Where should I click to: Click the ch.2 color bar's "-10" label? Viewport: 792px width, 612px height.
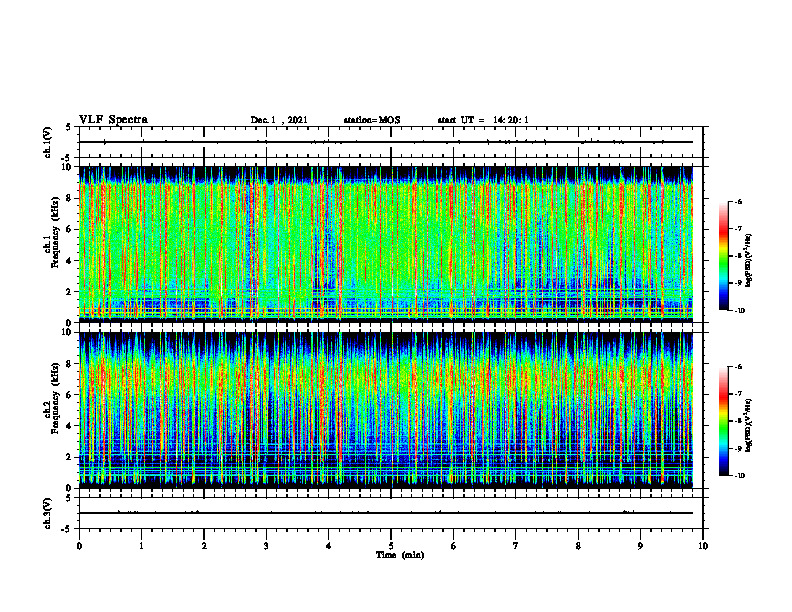[x=739, y=476]
